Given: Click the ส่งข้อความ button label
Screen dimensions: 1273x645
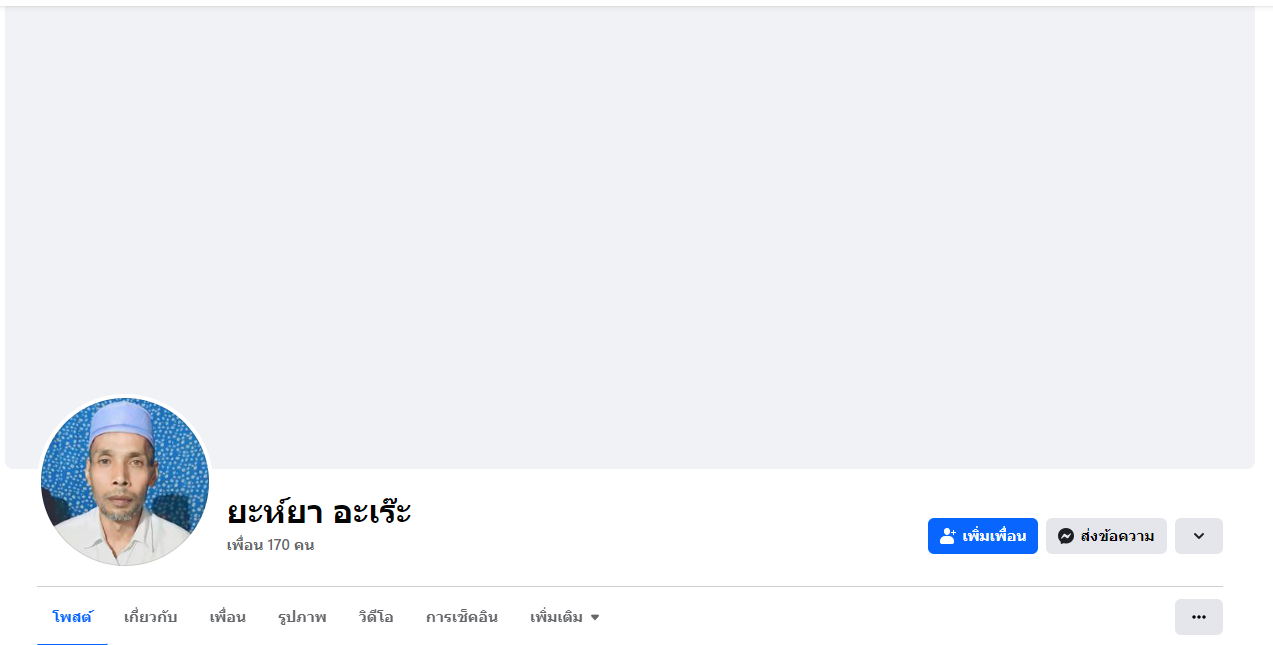Looking at the screenshot, I should [1117, 536].
